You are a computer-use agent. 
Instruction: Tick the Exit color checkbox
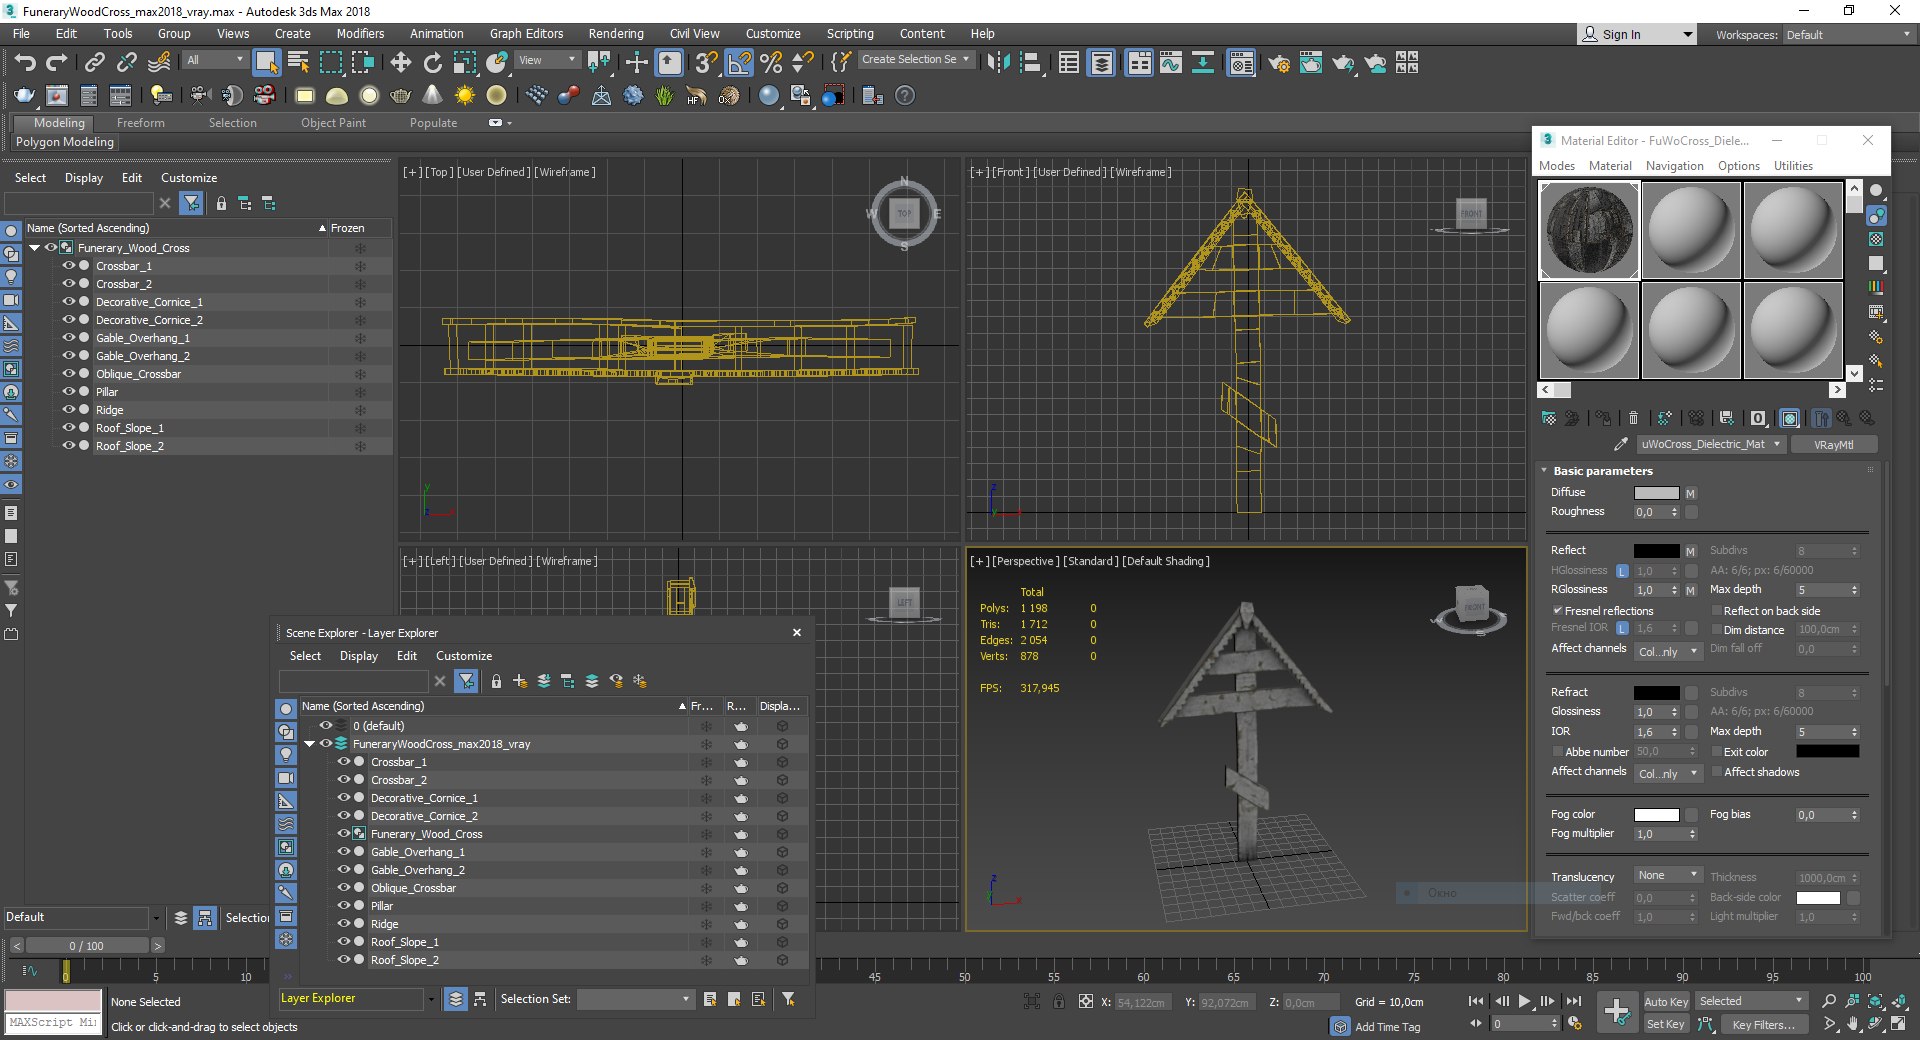pyautogui.click(x=1717, y=752)
